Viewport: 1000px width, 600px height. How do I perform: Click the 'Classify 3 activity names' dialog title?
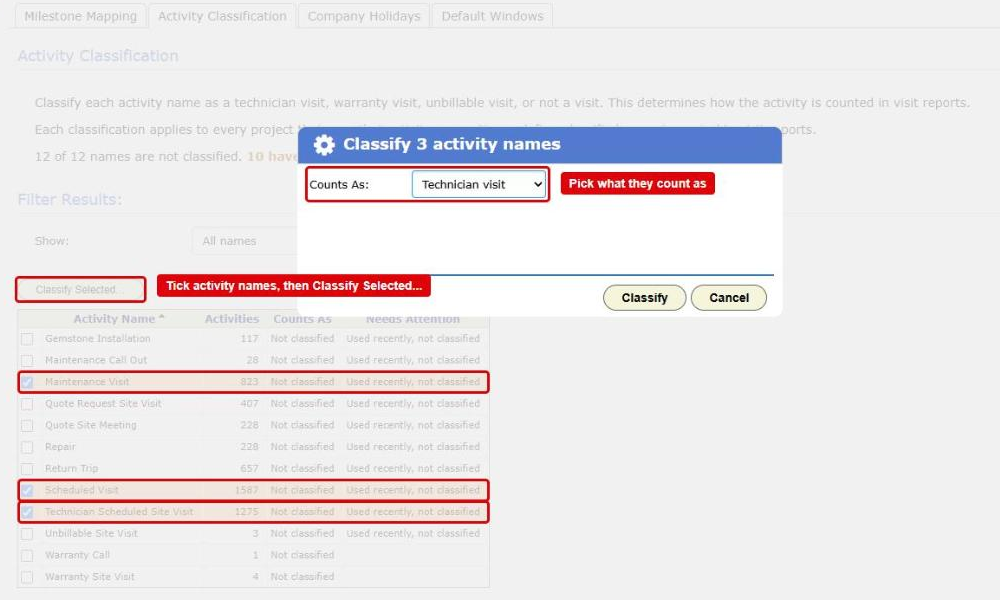[x=452, y=144]
